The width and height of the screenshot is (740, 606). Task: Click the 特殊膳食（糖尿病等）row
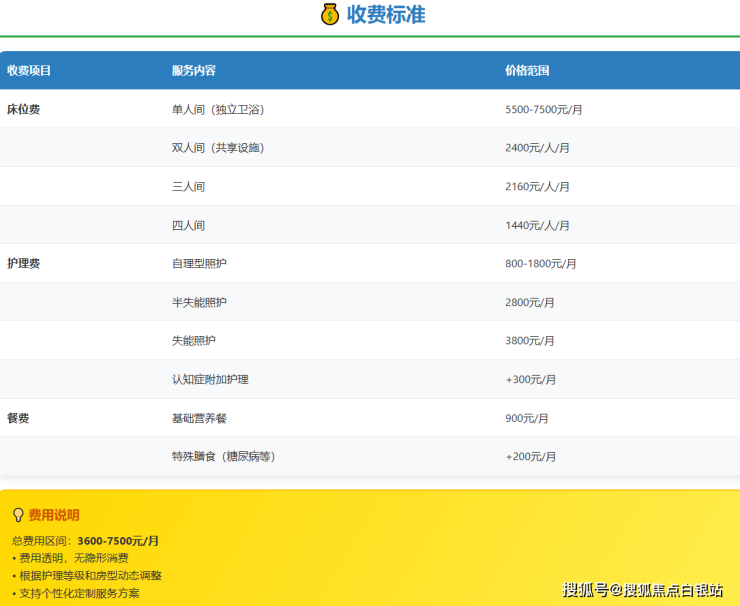(223, 457)
